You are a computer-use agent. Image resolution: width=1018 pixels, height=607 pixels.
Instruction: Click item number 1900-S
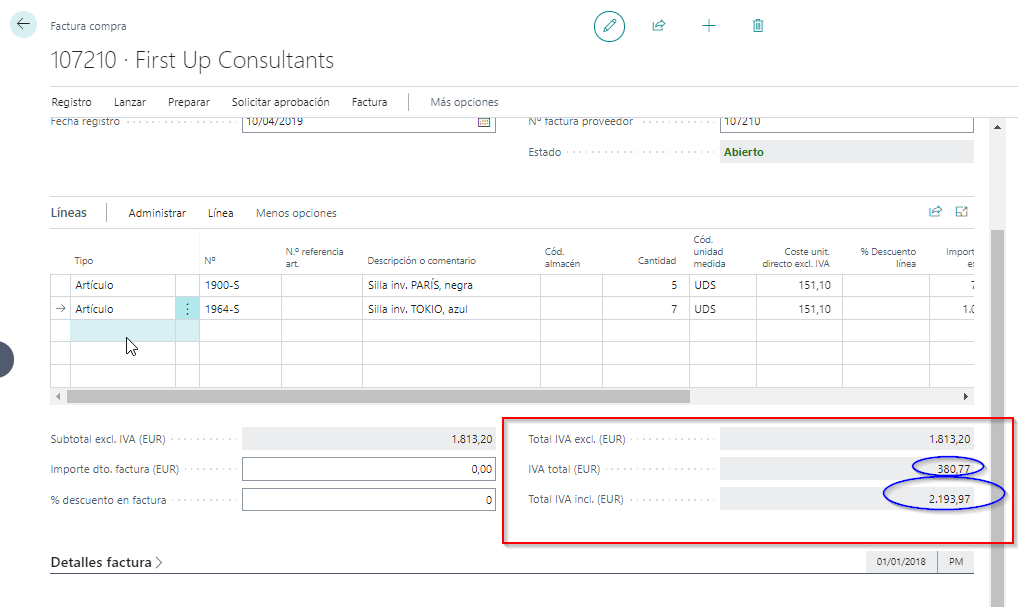(222, 285)
